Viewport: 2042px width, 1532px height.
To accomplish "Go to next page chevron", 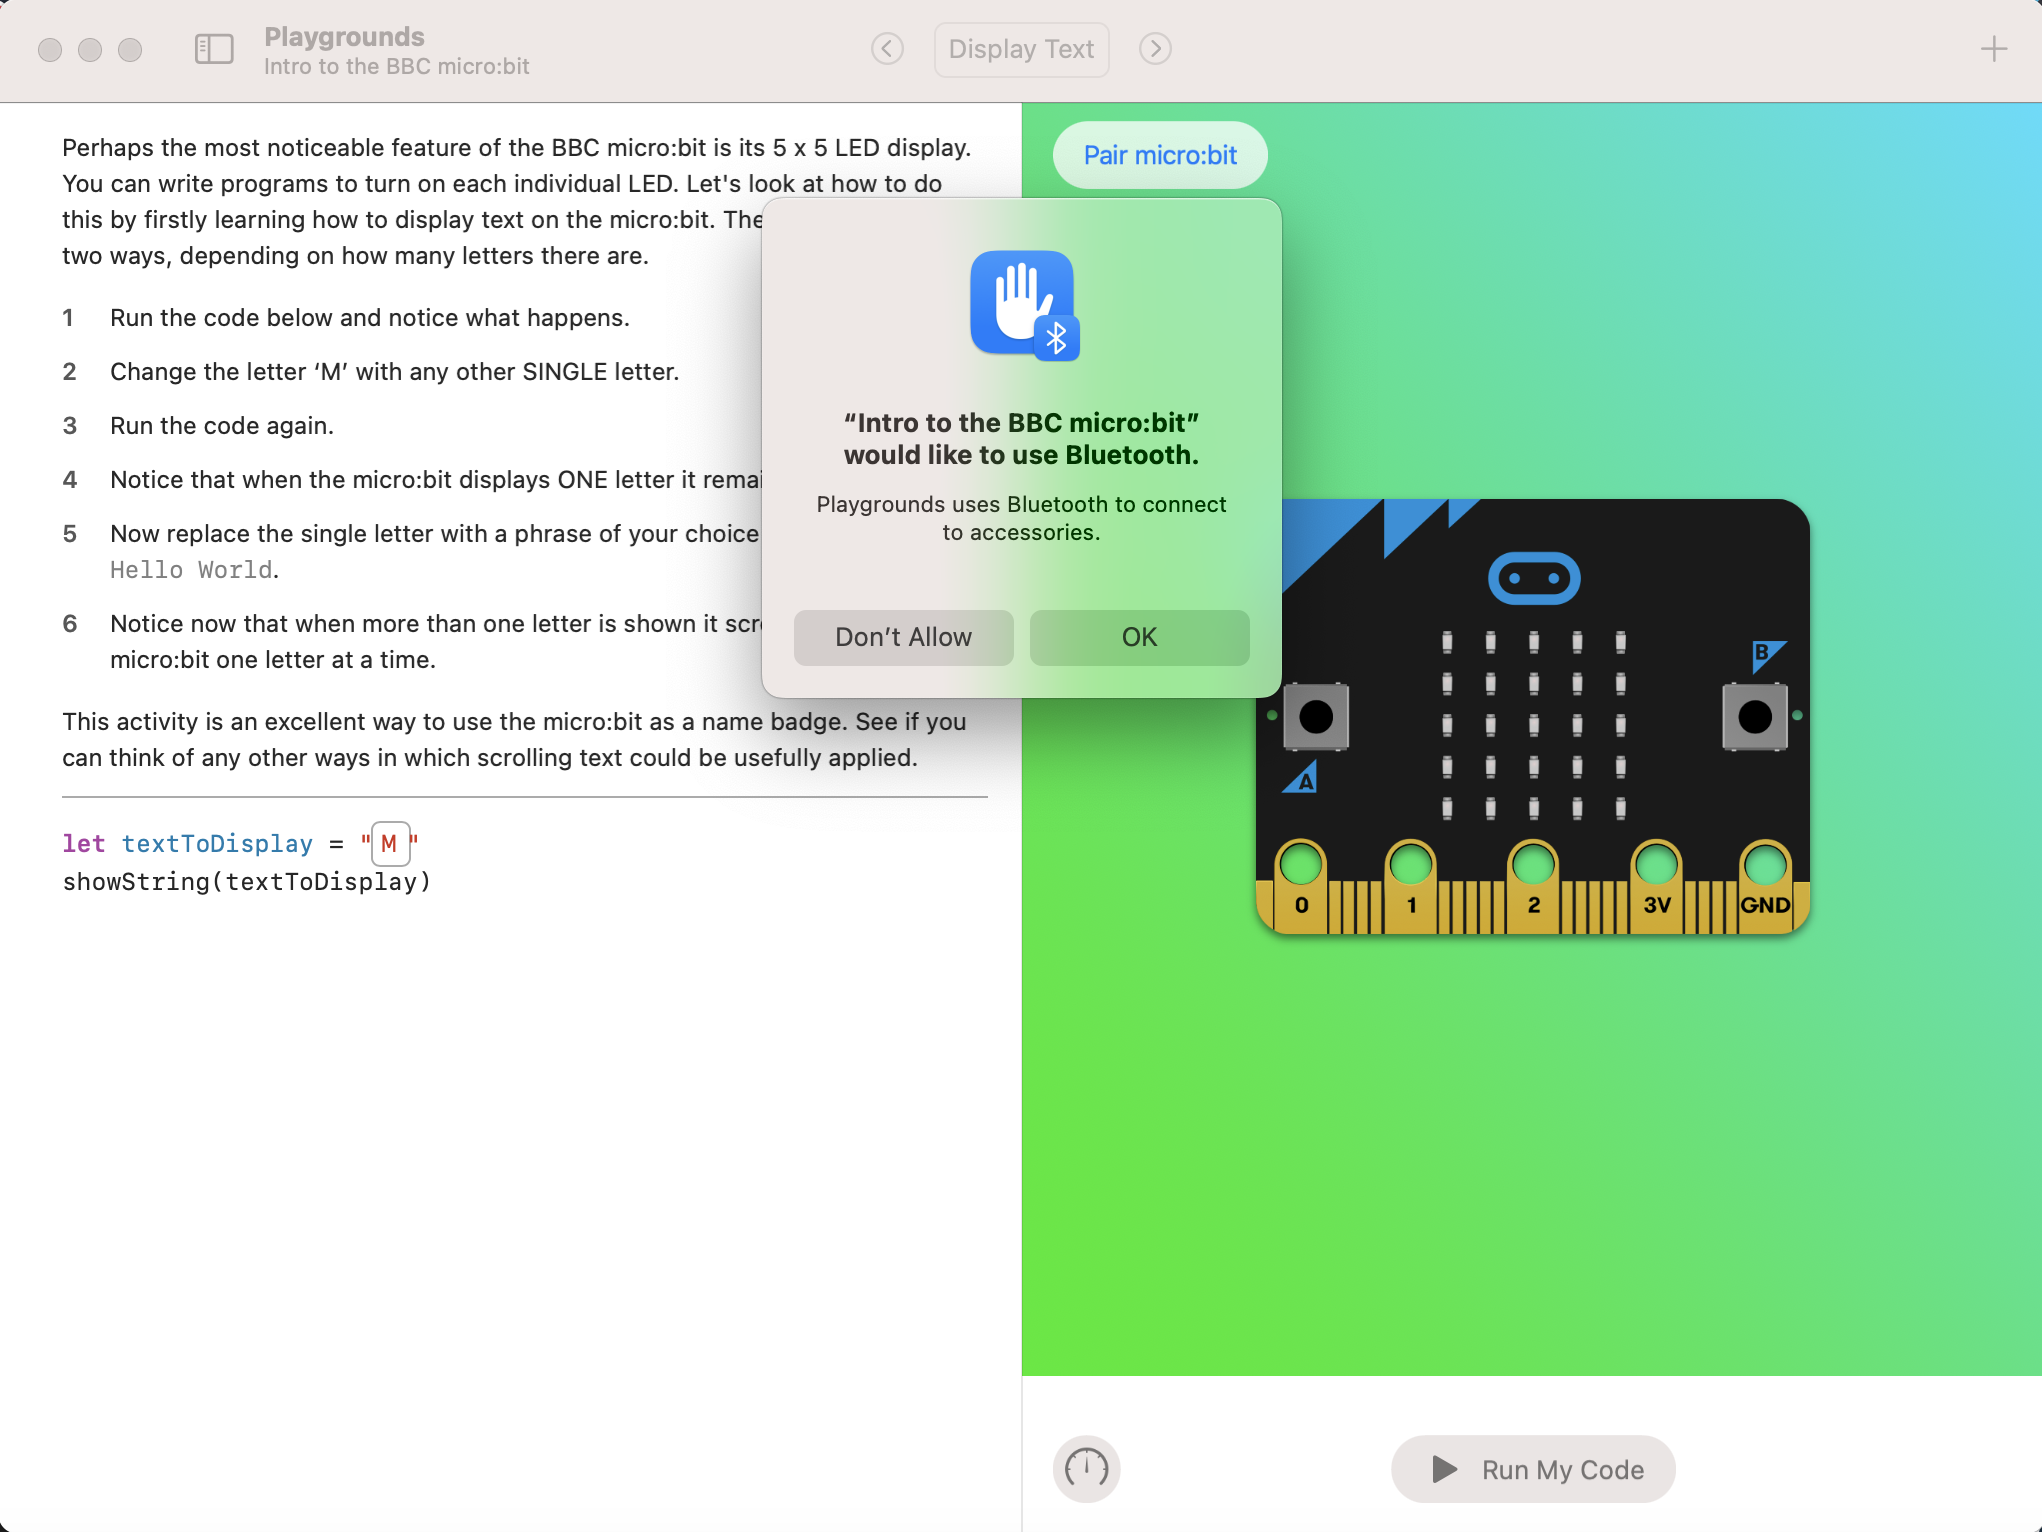I will pyautogui.click(x=1155, y=49).
